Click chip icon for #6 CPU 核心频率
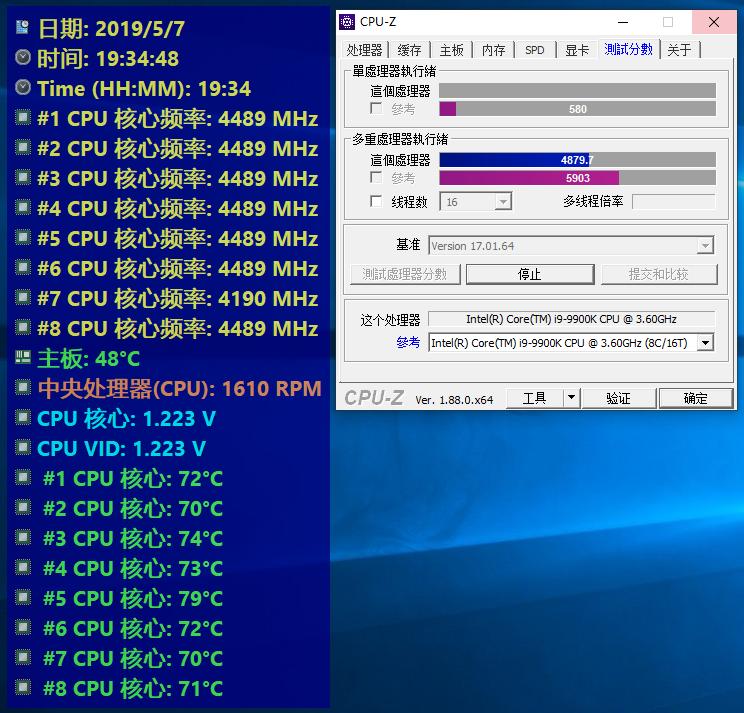This screenshot has width=744, height=713. pyautogui.click(x=23, y=267)
